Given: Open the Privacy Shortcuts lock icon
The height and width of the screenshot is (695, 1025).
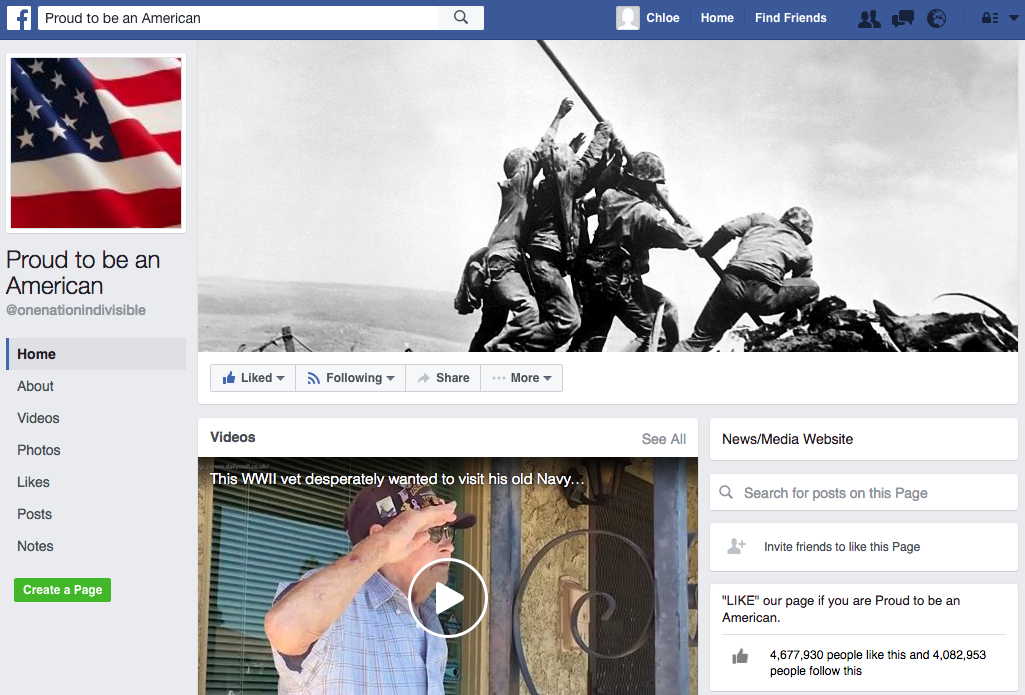Looking at the screenshot, I should [x=990, y=18].
